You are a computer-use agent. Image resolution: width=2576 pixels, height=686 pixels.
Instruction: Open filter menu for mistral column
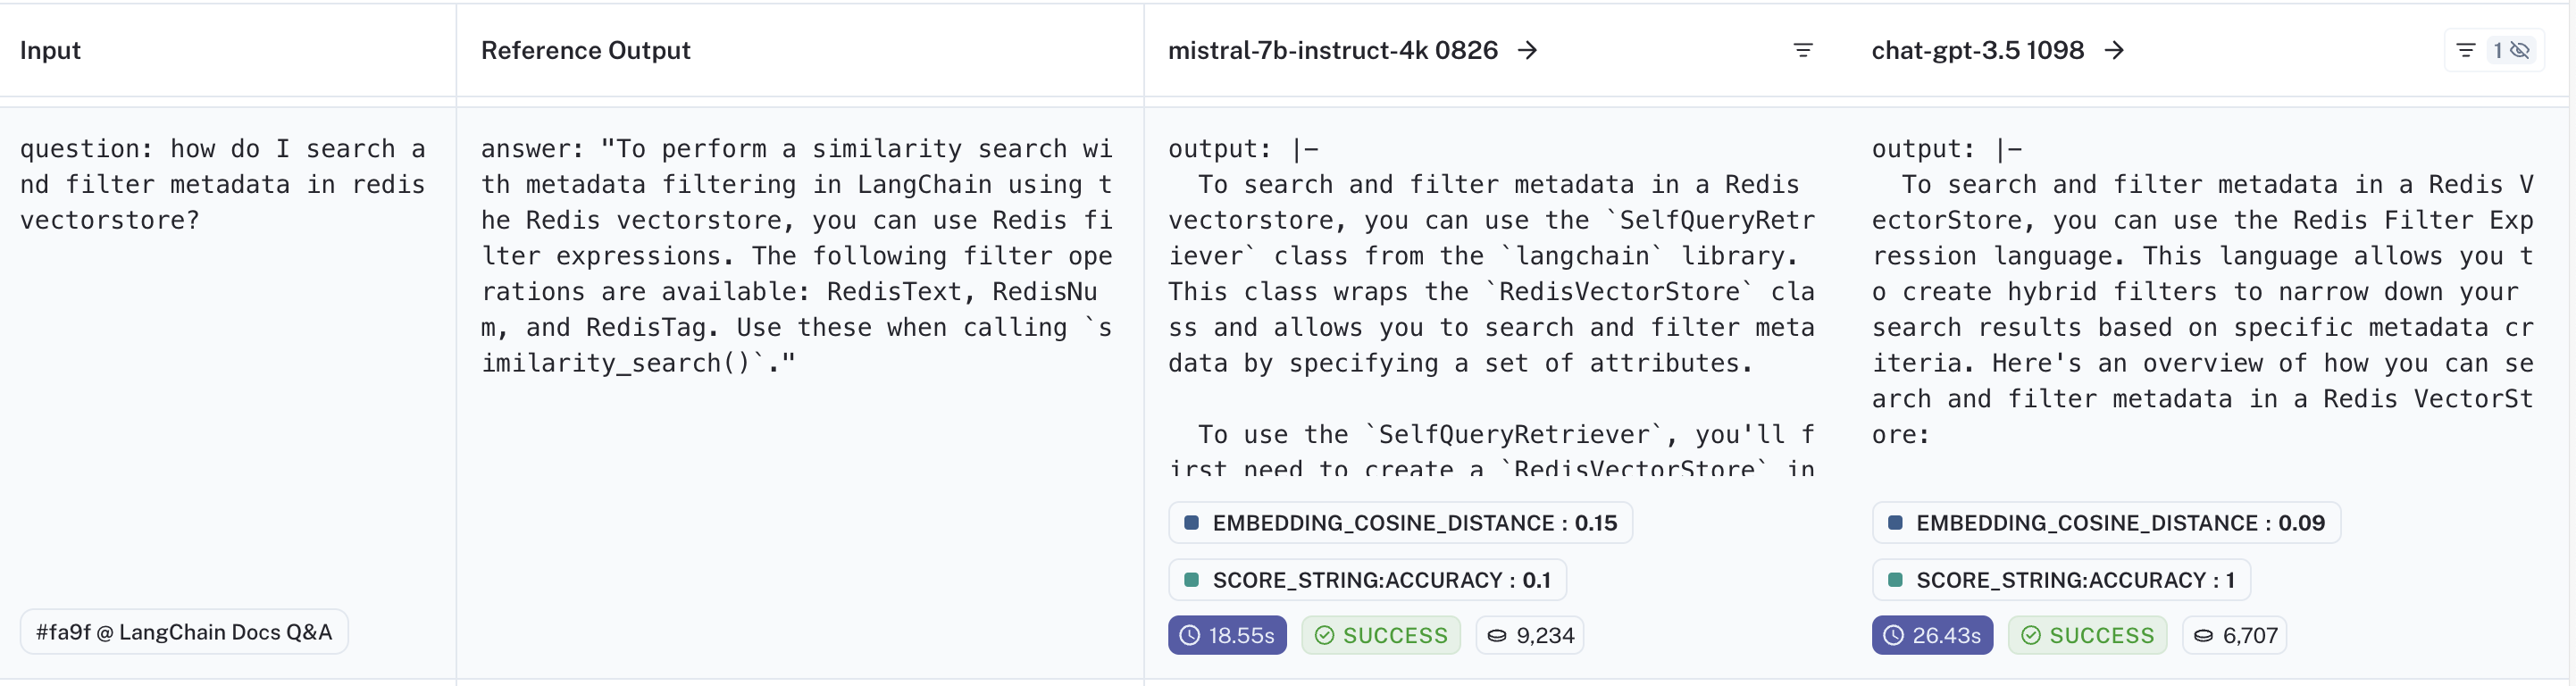[x=1803, y=50]
